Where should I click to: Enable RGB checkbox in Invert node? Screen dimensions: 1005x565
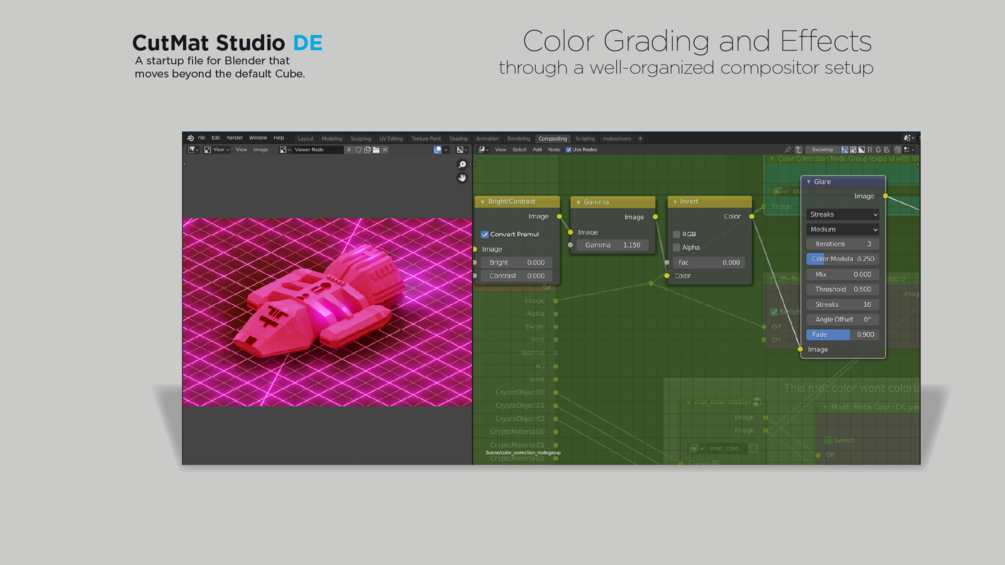coord(676,234)
